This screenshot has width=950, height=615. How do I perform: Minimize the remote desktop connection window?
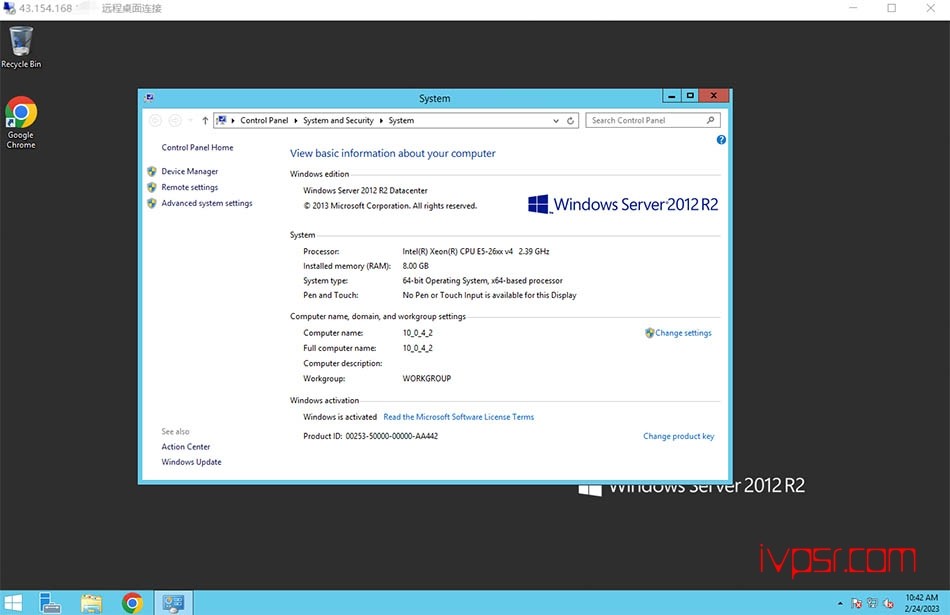click(853, 8)
